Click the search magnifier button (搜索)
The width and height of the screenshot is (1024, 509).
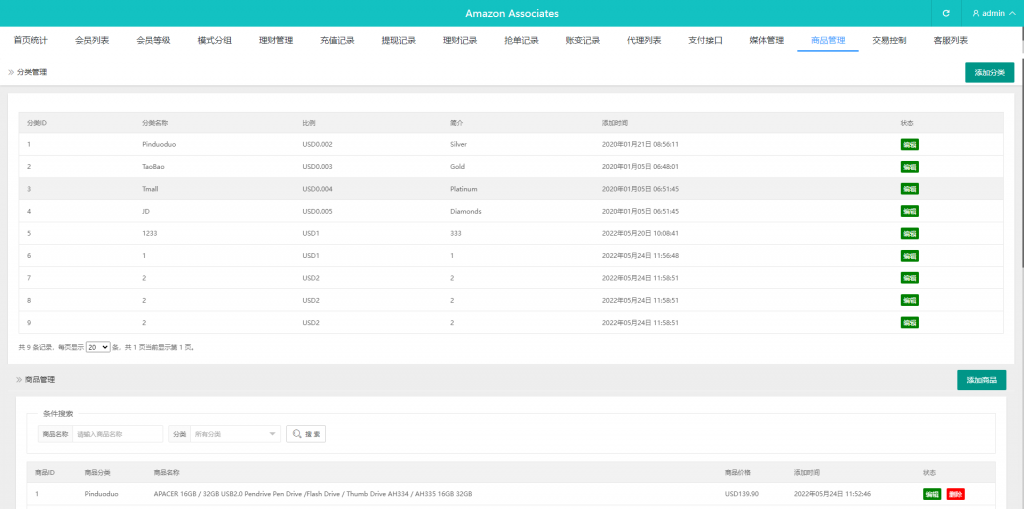pos(306,434)
